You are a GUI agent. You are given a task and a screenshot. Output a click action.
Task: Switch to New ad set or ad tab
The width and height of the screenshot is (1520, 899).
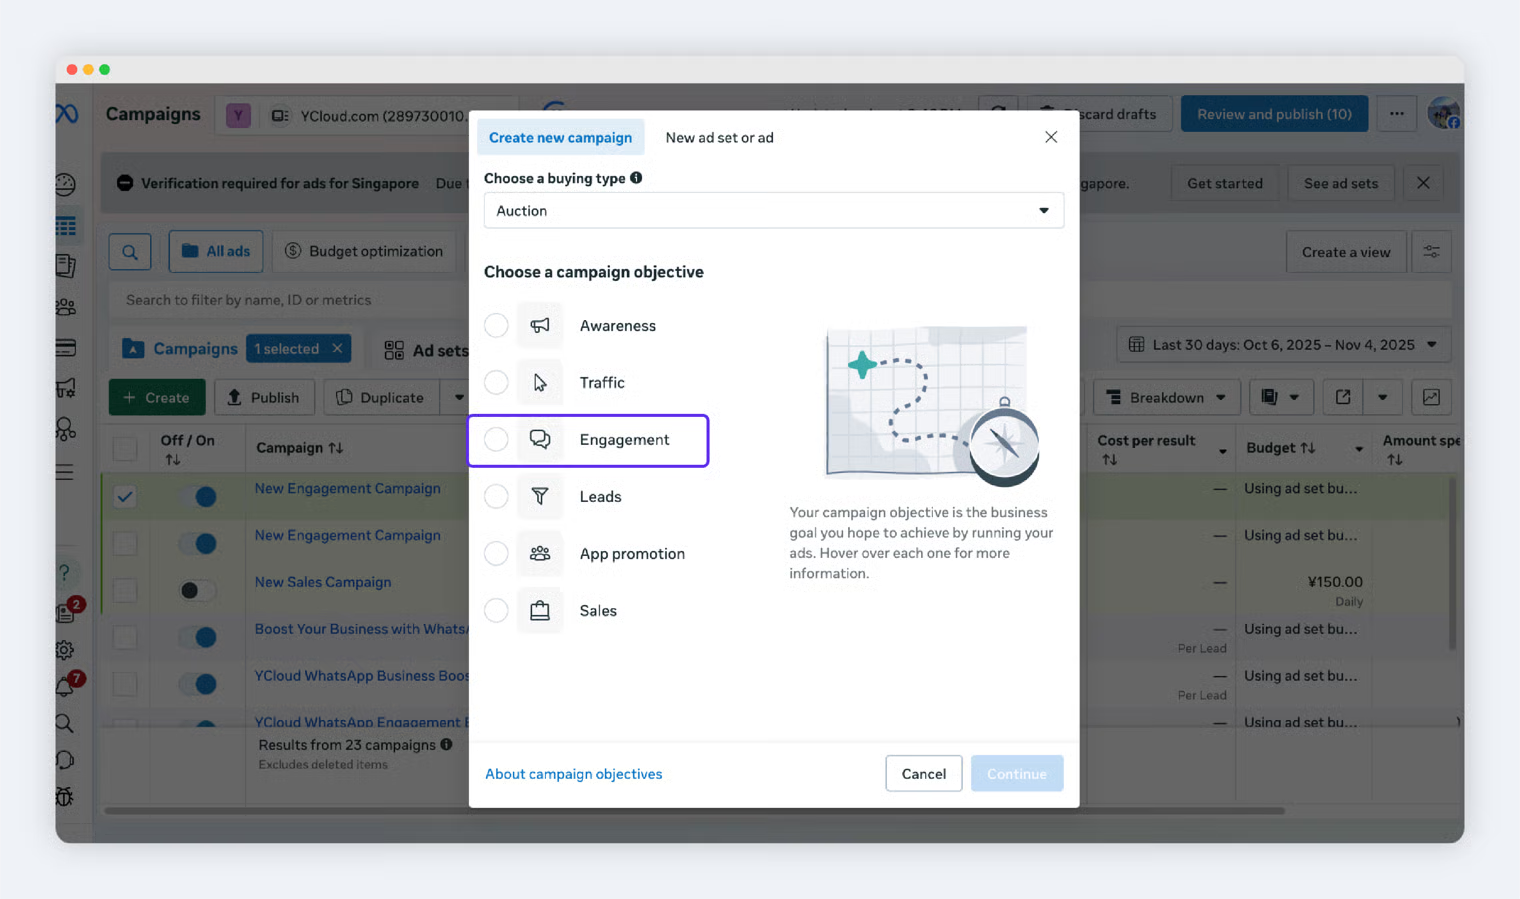(x=719, y=138)
